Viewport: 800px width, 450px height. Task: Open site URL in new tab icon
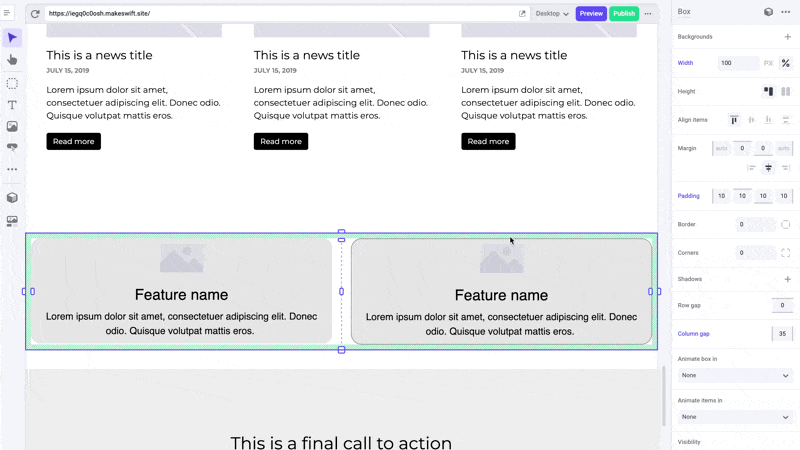point(522,14)
